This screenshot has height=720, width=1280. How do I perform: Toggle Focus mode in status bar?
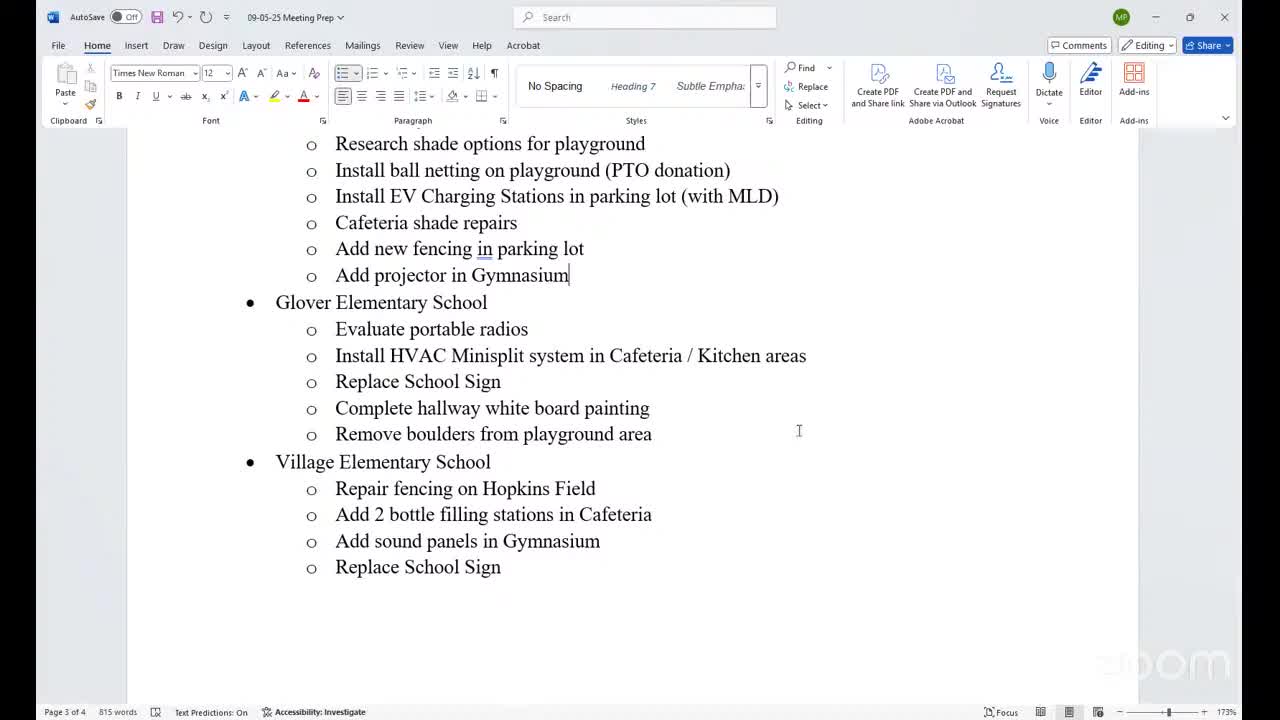pyautogui.click(x=1001, y=712)
